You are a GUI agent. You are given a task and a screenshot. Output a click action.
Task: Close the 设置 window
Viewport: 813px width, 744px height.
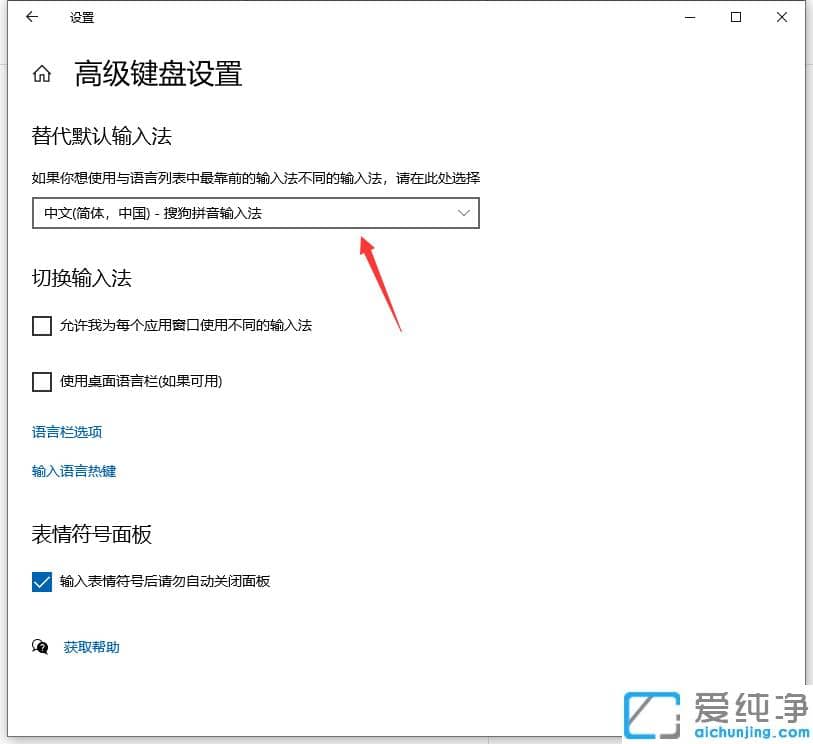781,17
